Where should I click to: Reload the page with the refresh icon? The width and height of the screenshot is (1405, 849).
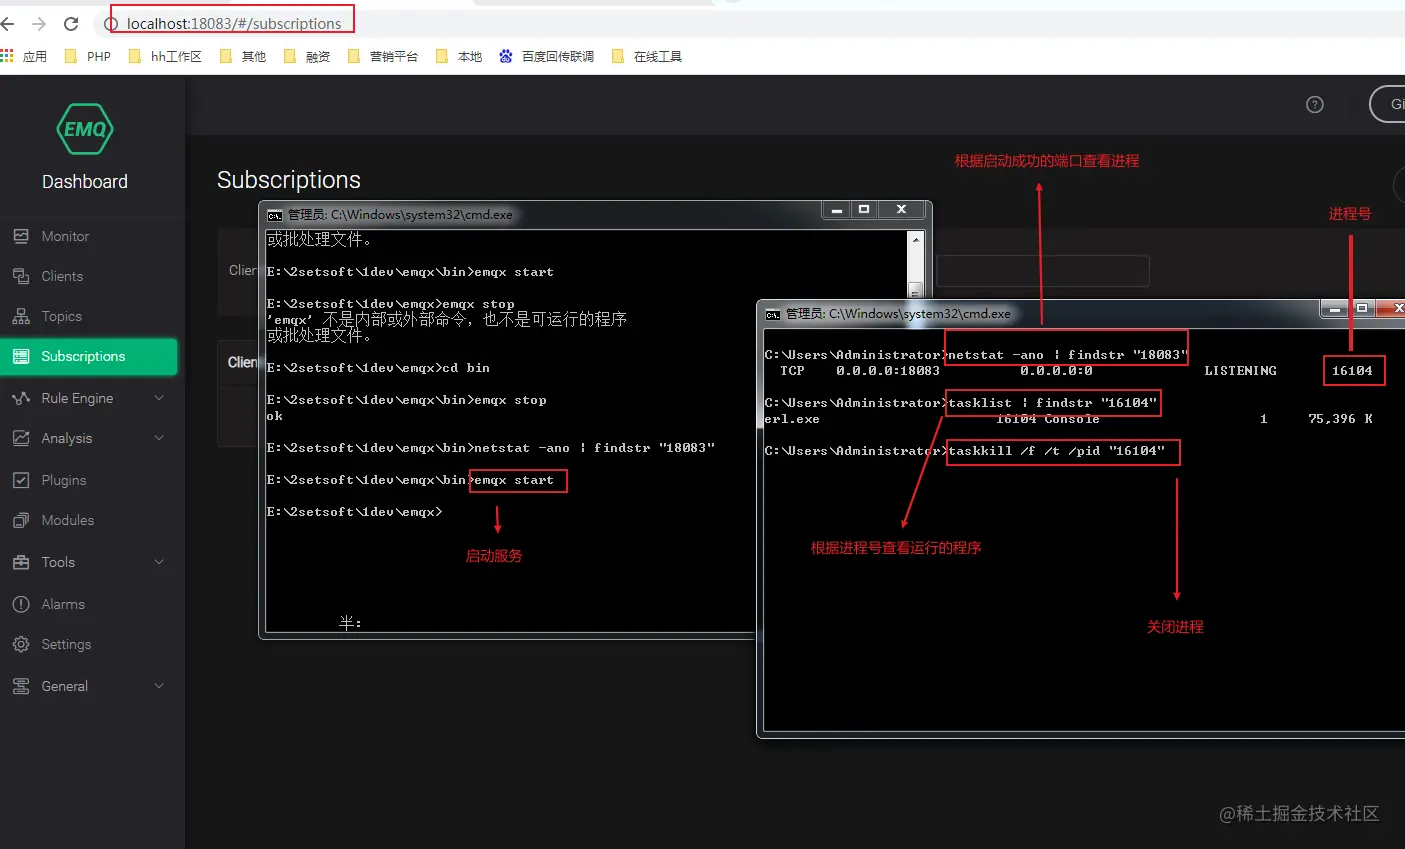tap(71, 23)
